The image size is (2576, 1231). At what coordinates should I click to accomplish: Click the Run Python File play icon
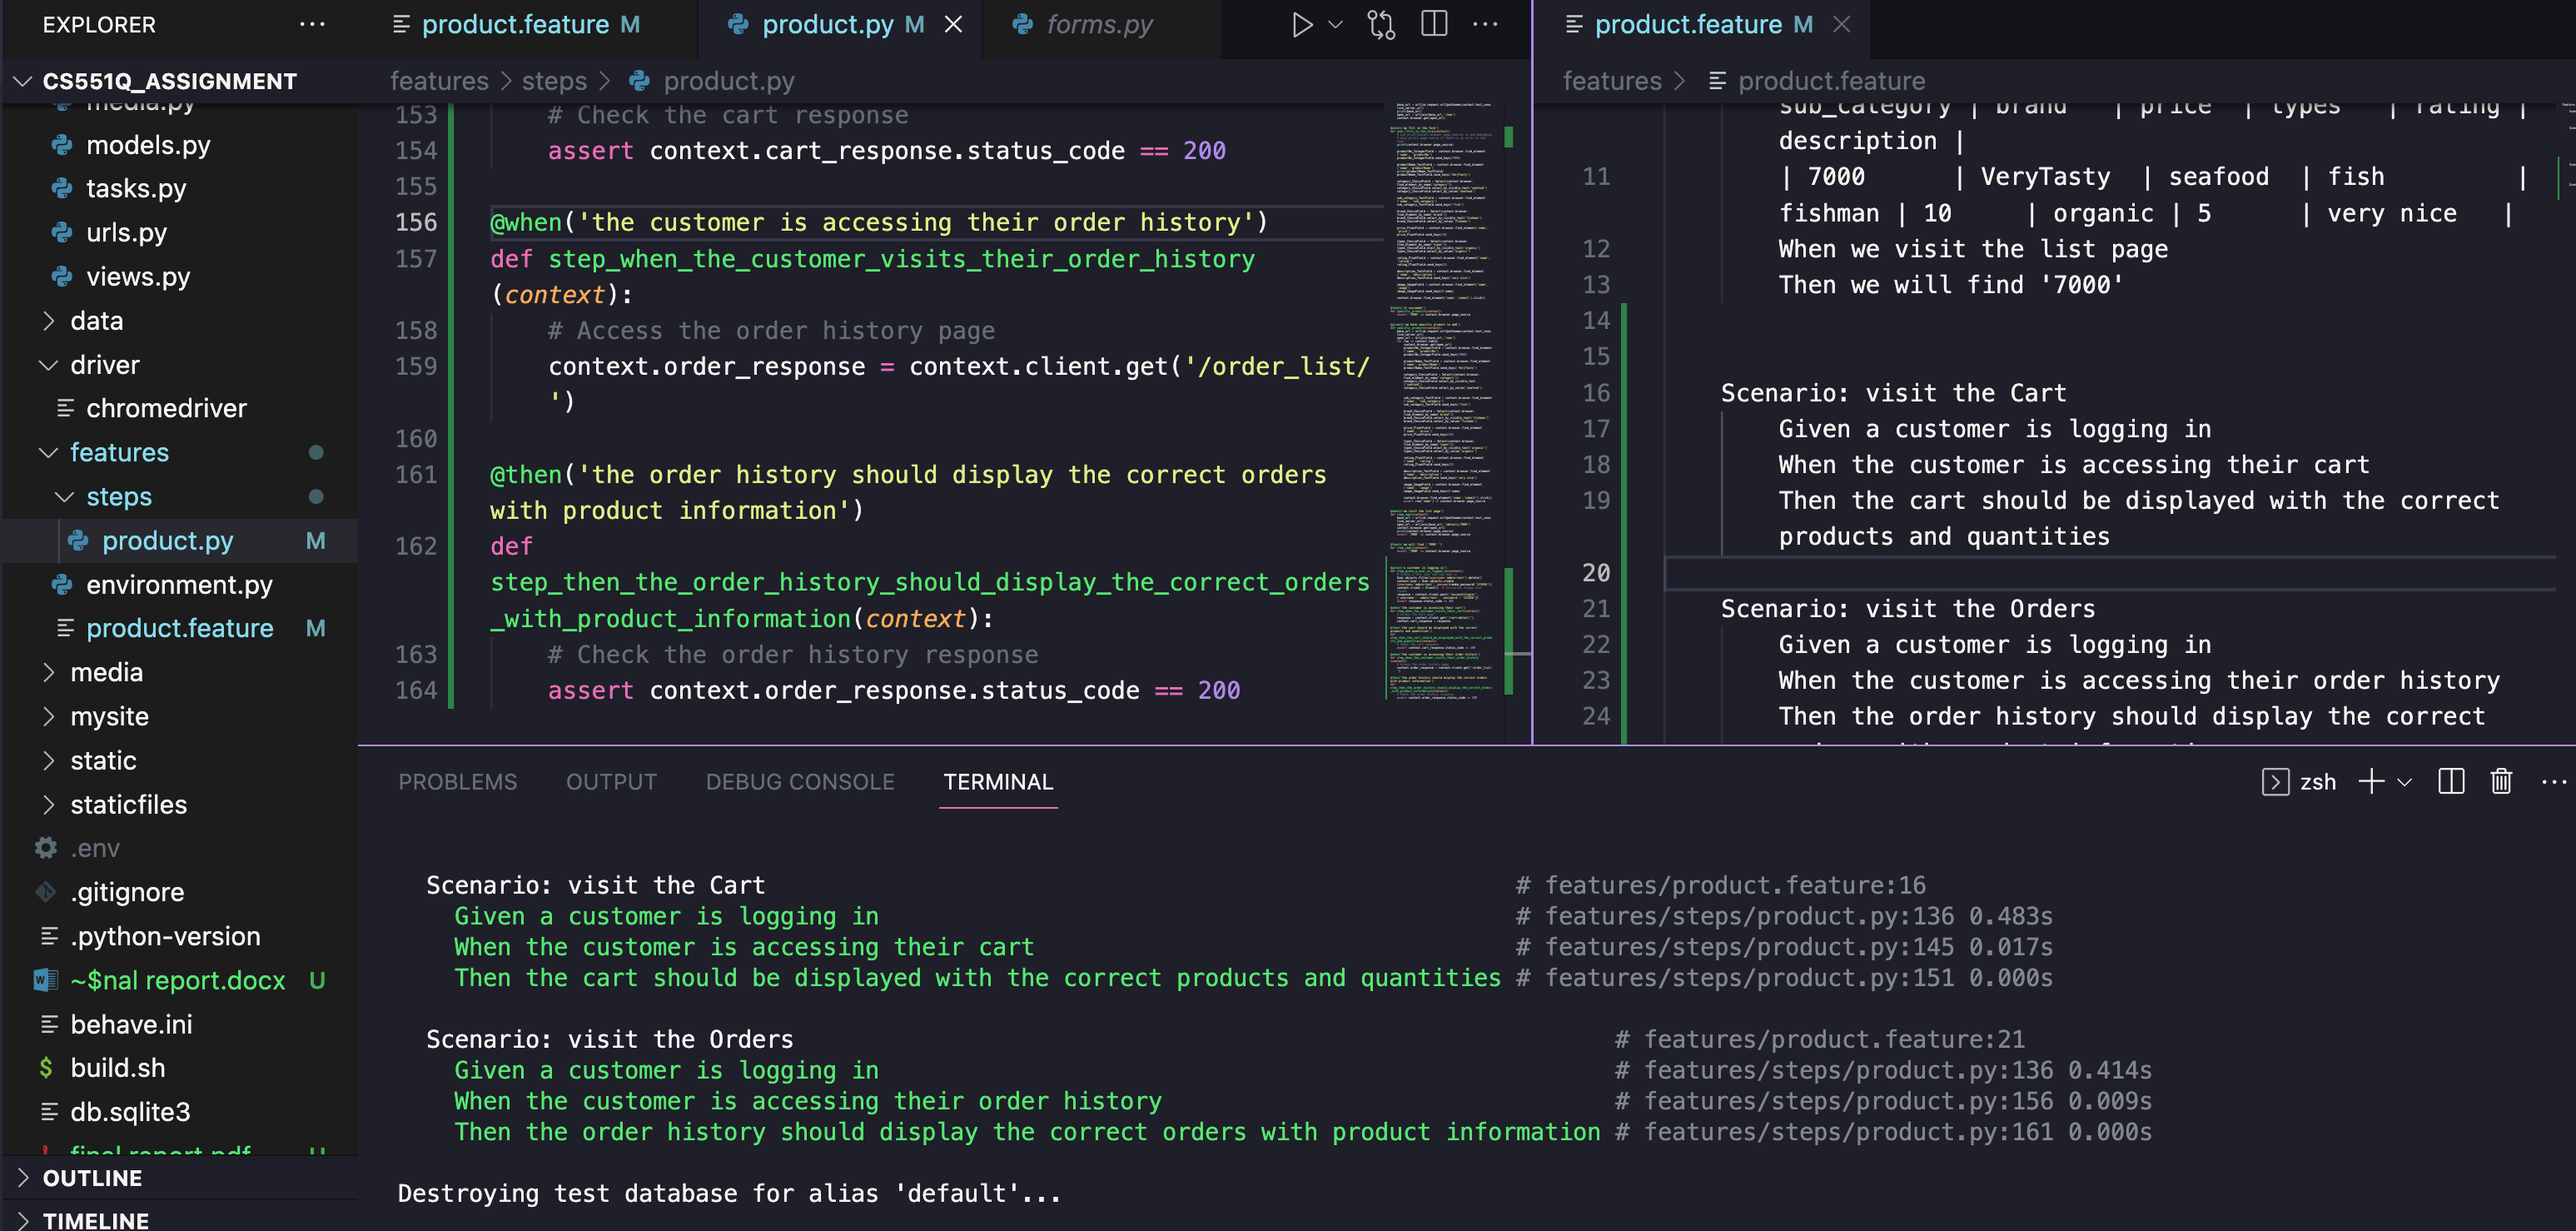[1301, 25]
